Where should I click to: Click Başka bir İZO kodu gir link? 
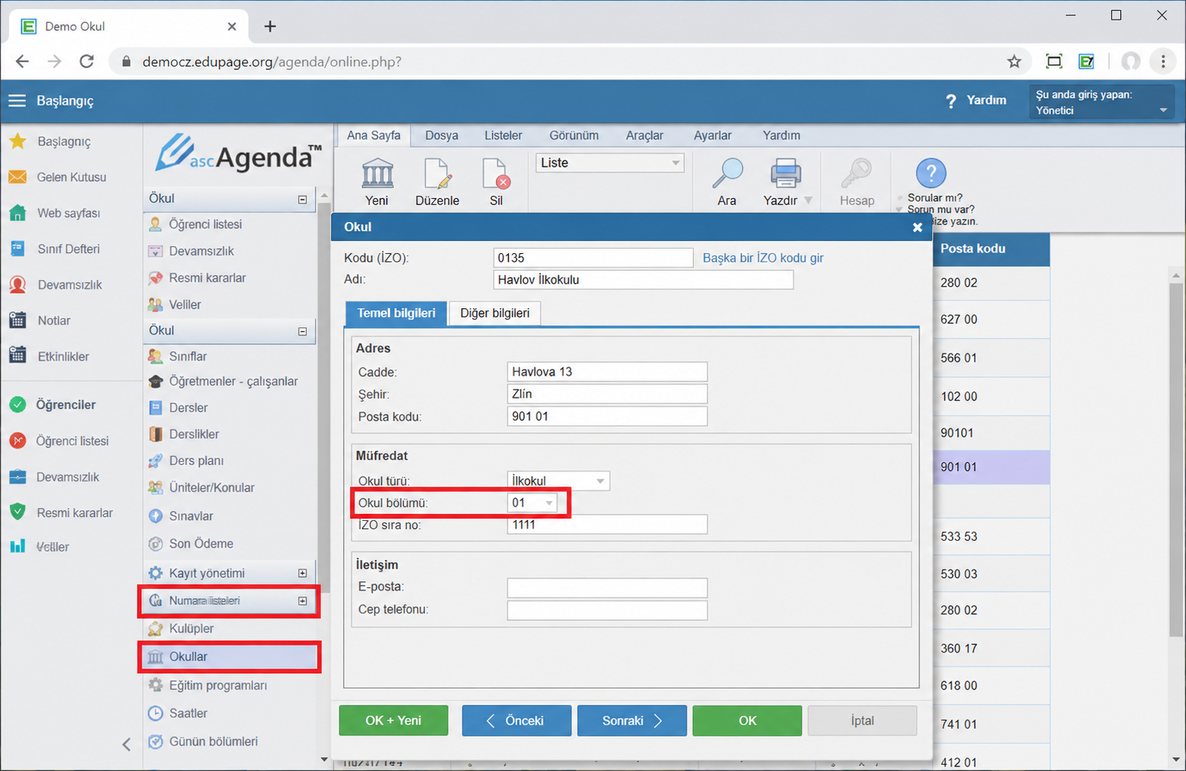763,258
